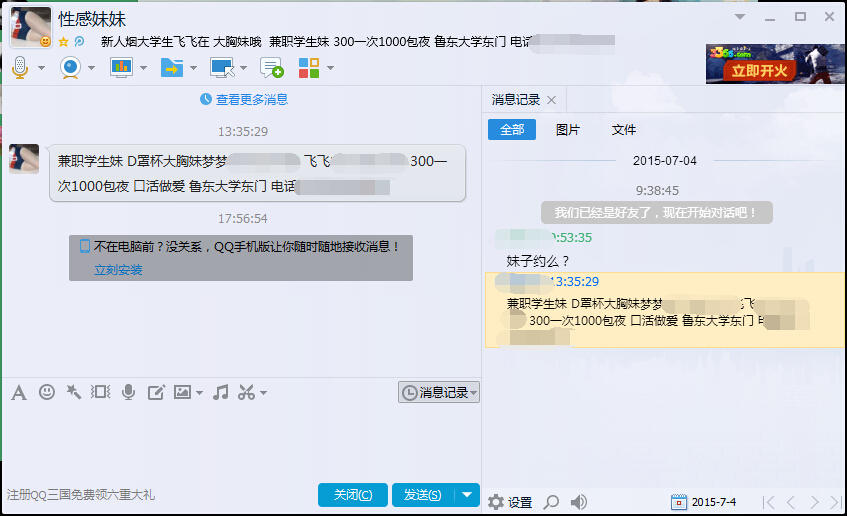Screen dimensions: 847x516
Task: Click 注册QQ三国免费领六重大礼 ad text
Action: [81, 494]
